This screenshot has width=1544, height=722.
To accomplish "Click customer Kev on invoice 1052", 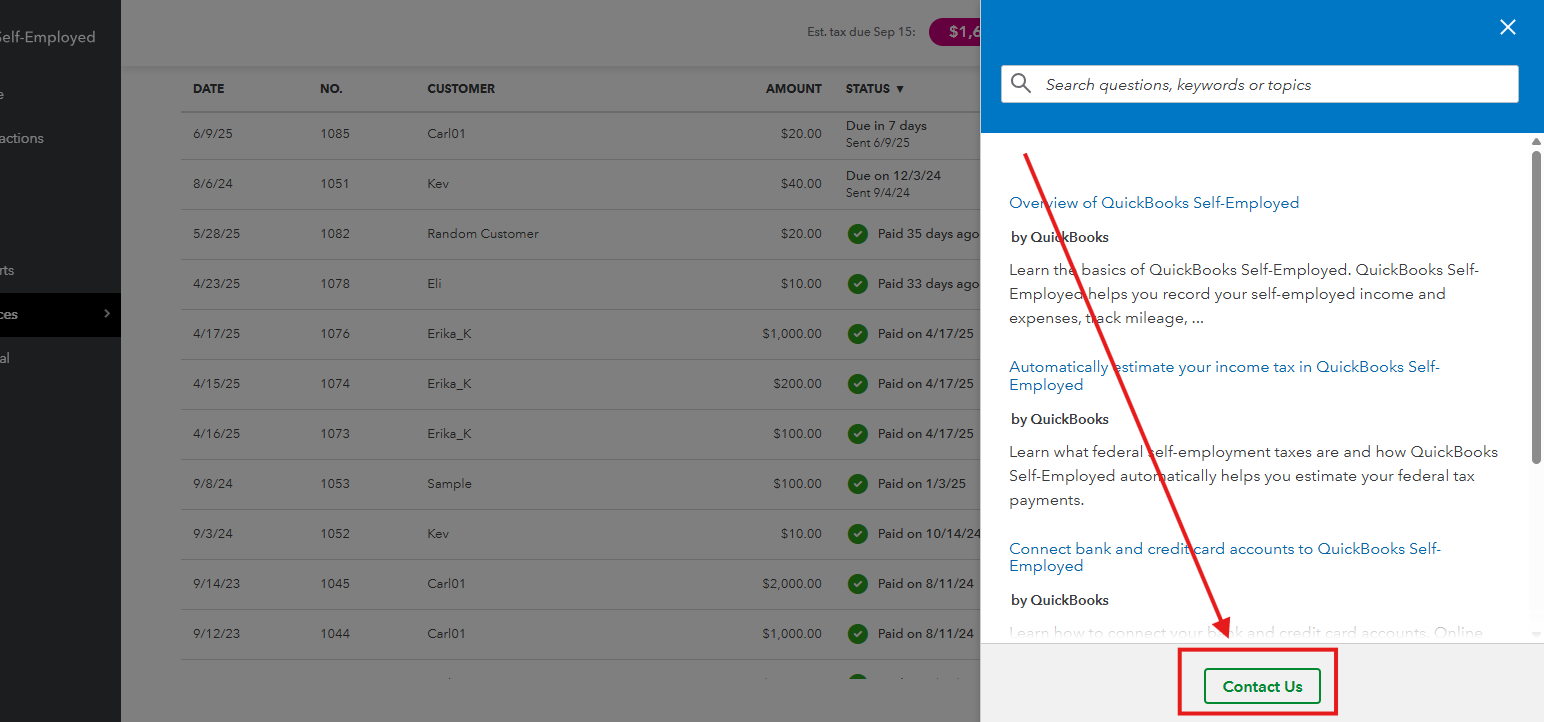I will [x=438, y=534].
